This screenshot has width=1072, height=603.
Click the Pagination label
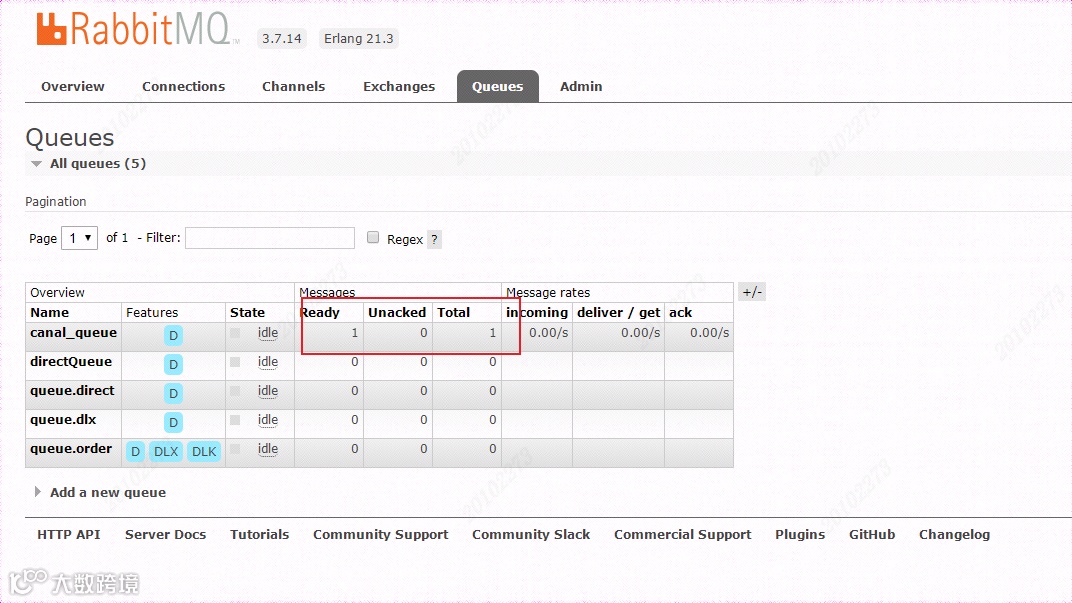click(x=56, y=202)
